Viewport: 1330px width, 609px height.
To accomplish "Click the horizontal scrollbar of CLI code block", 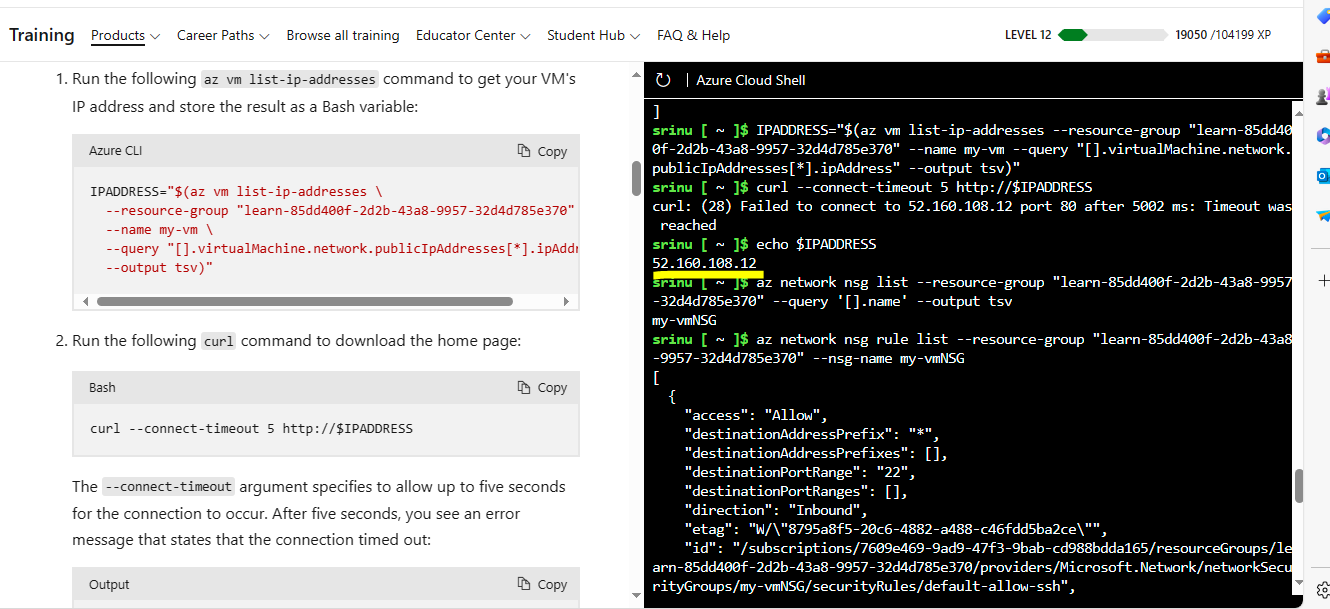I will pyautogui.click(x=304, y=301).
